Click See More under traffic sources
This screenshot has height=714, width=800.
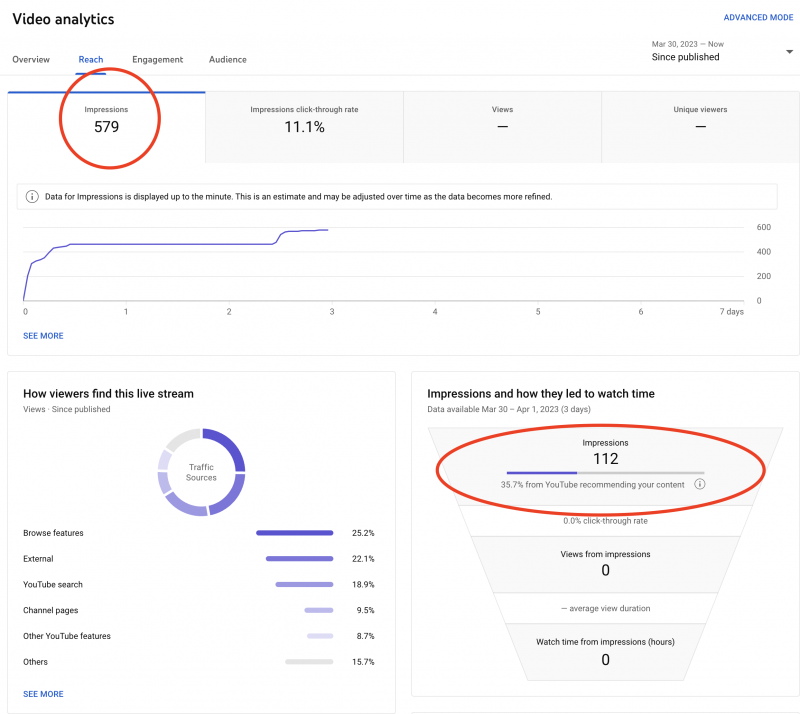coord(43,694)
